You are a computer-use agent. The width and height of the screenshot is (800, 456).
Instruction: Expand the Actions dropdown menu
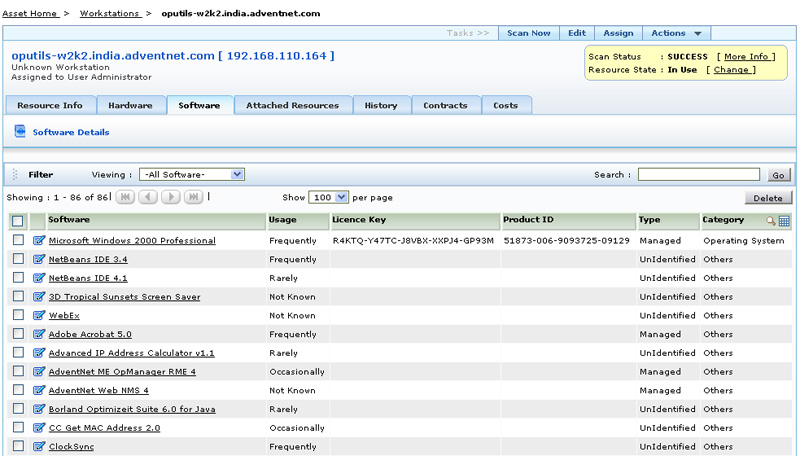[x=677, y=33]
